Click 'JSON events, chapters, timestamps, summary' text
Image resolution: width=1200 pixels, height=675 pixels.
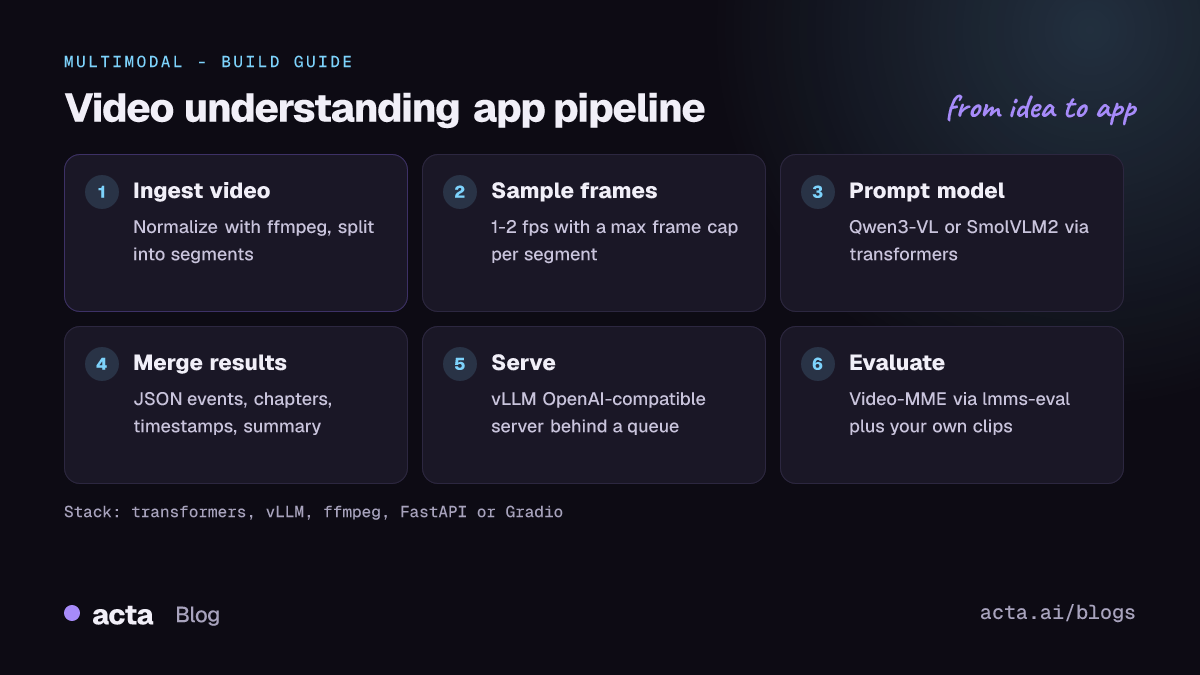(x=233, y=413)
